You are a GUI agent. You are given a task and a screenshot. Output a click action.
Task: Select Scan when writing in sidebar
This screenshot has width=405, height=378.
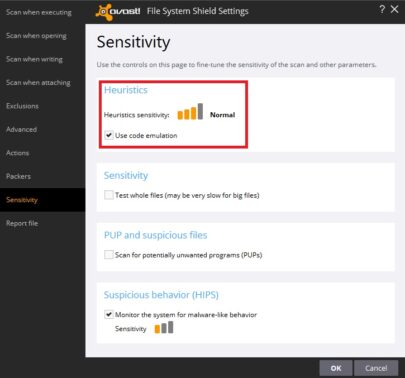pyautogui.click(x=34, y=59)
